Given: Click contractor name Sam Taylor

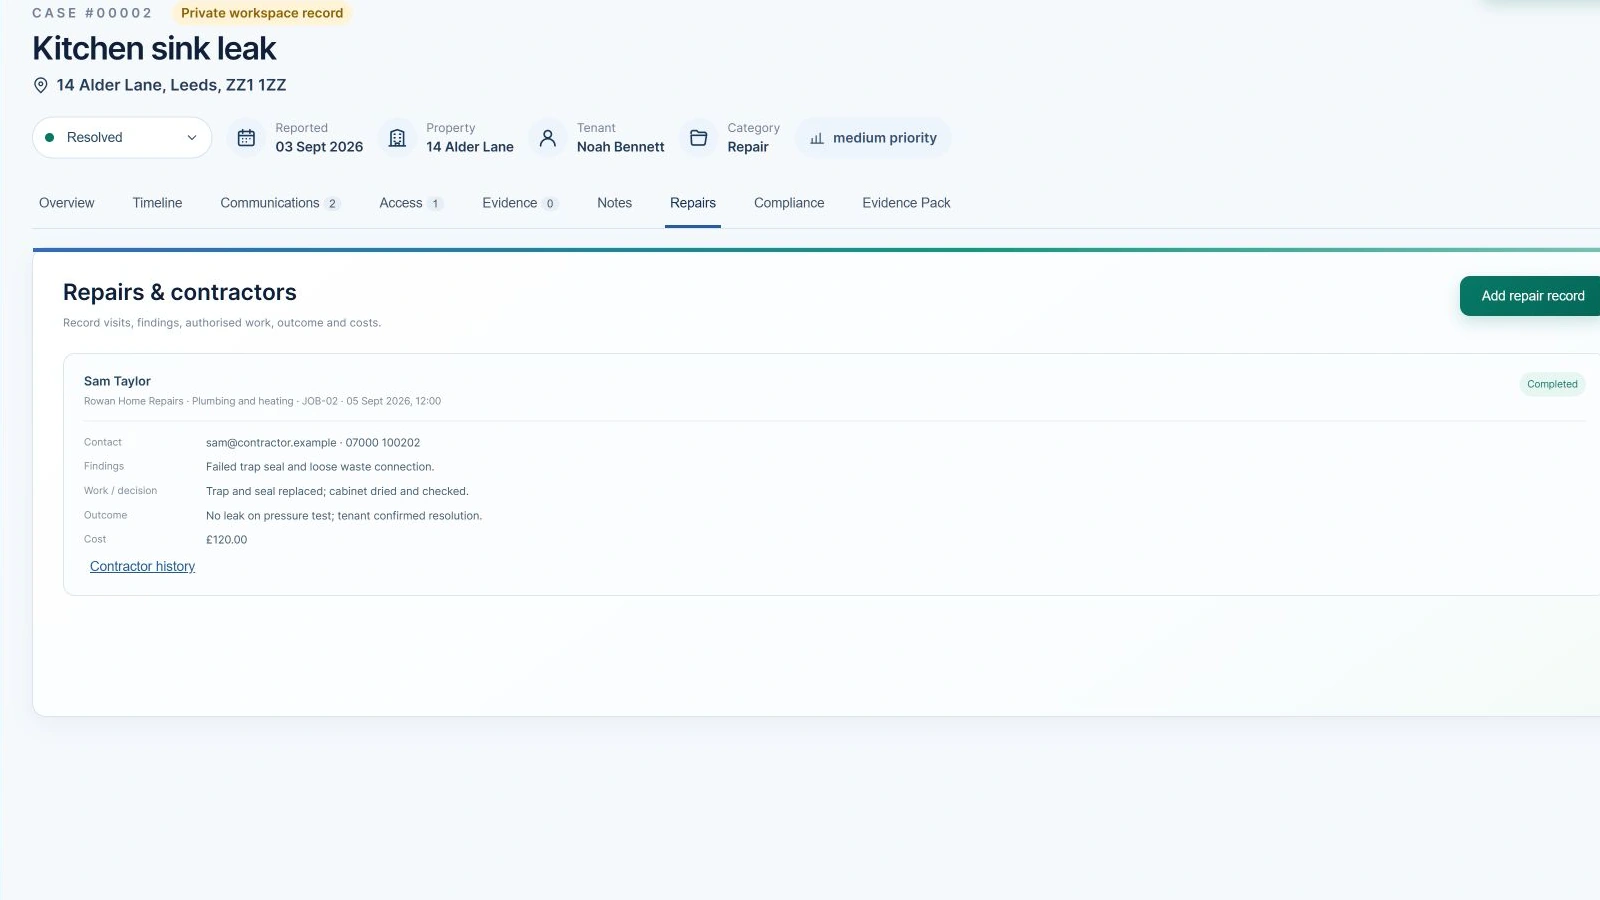Looking at the screenshot, I should click(117, 381).
